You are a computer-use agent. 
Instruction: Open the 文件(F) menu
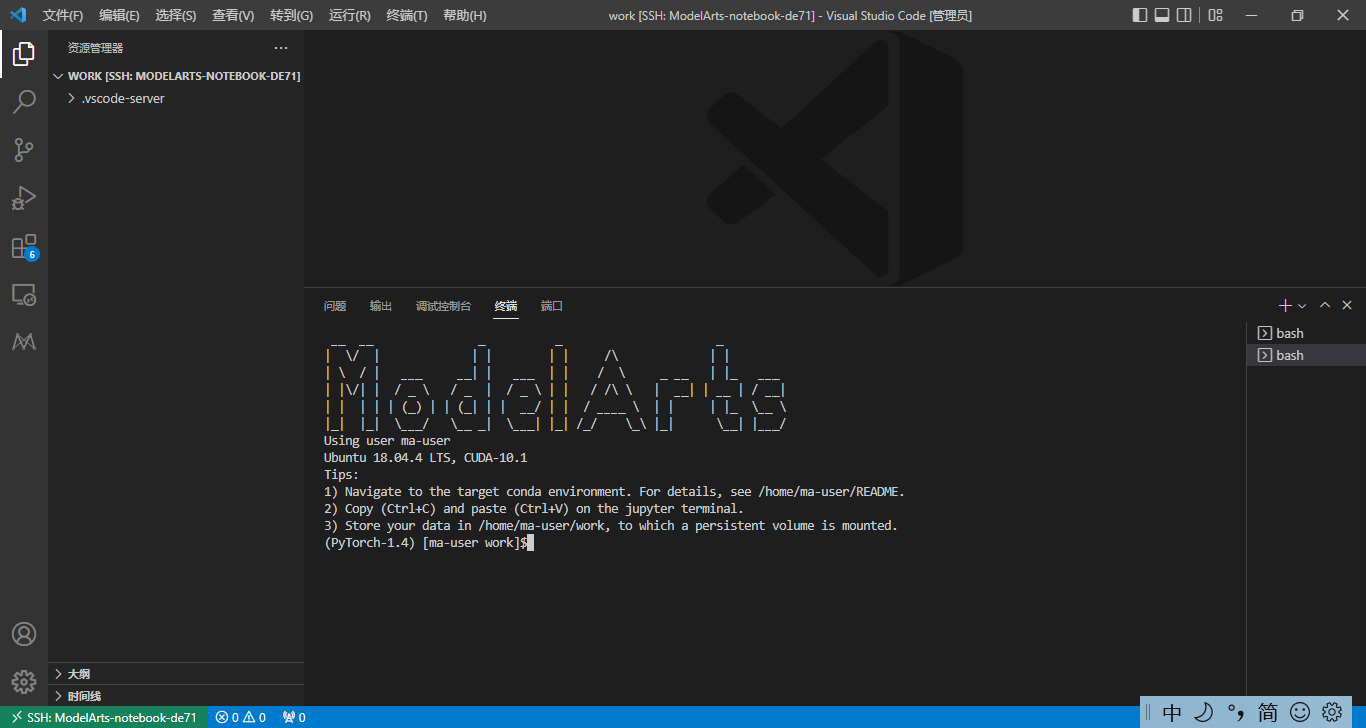(x=63, y=15)
